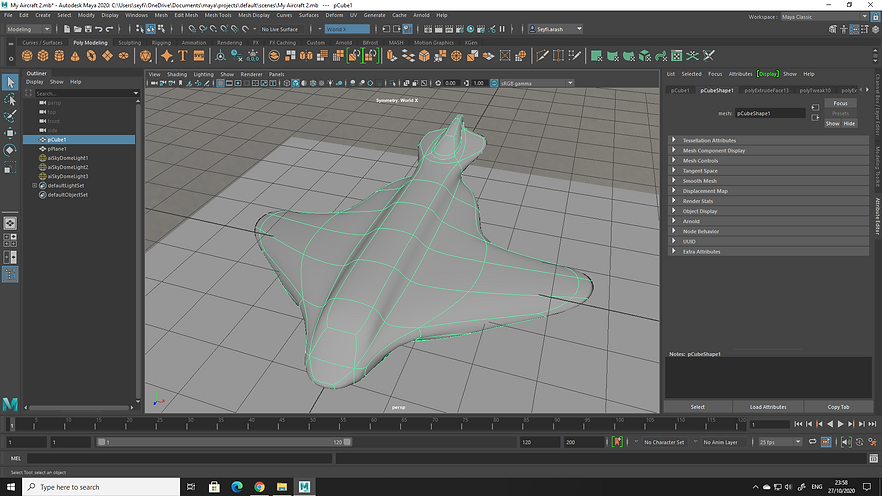The width and height of the screenshot is (882, 496).
Task: Select the Rotate tool in the toolbox
Action: point(10,150)
